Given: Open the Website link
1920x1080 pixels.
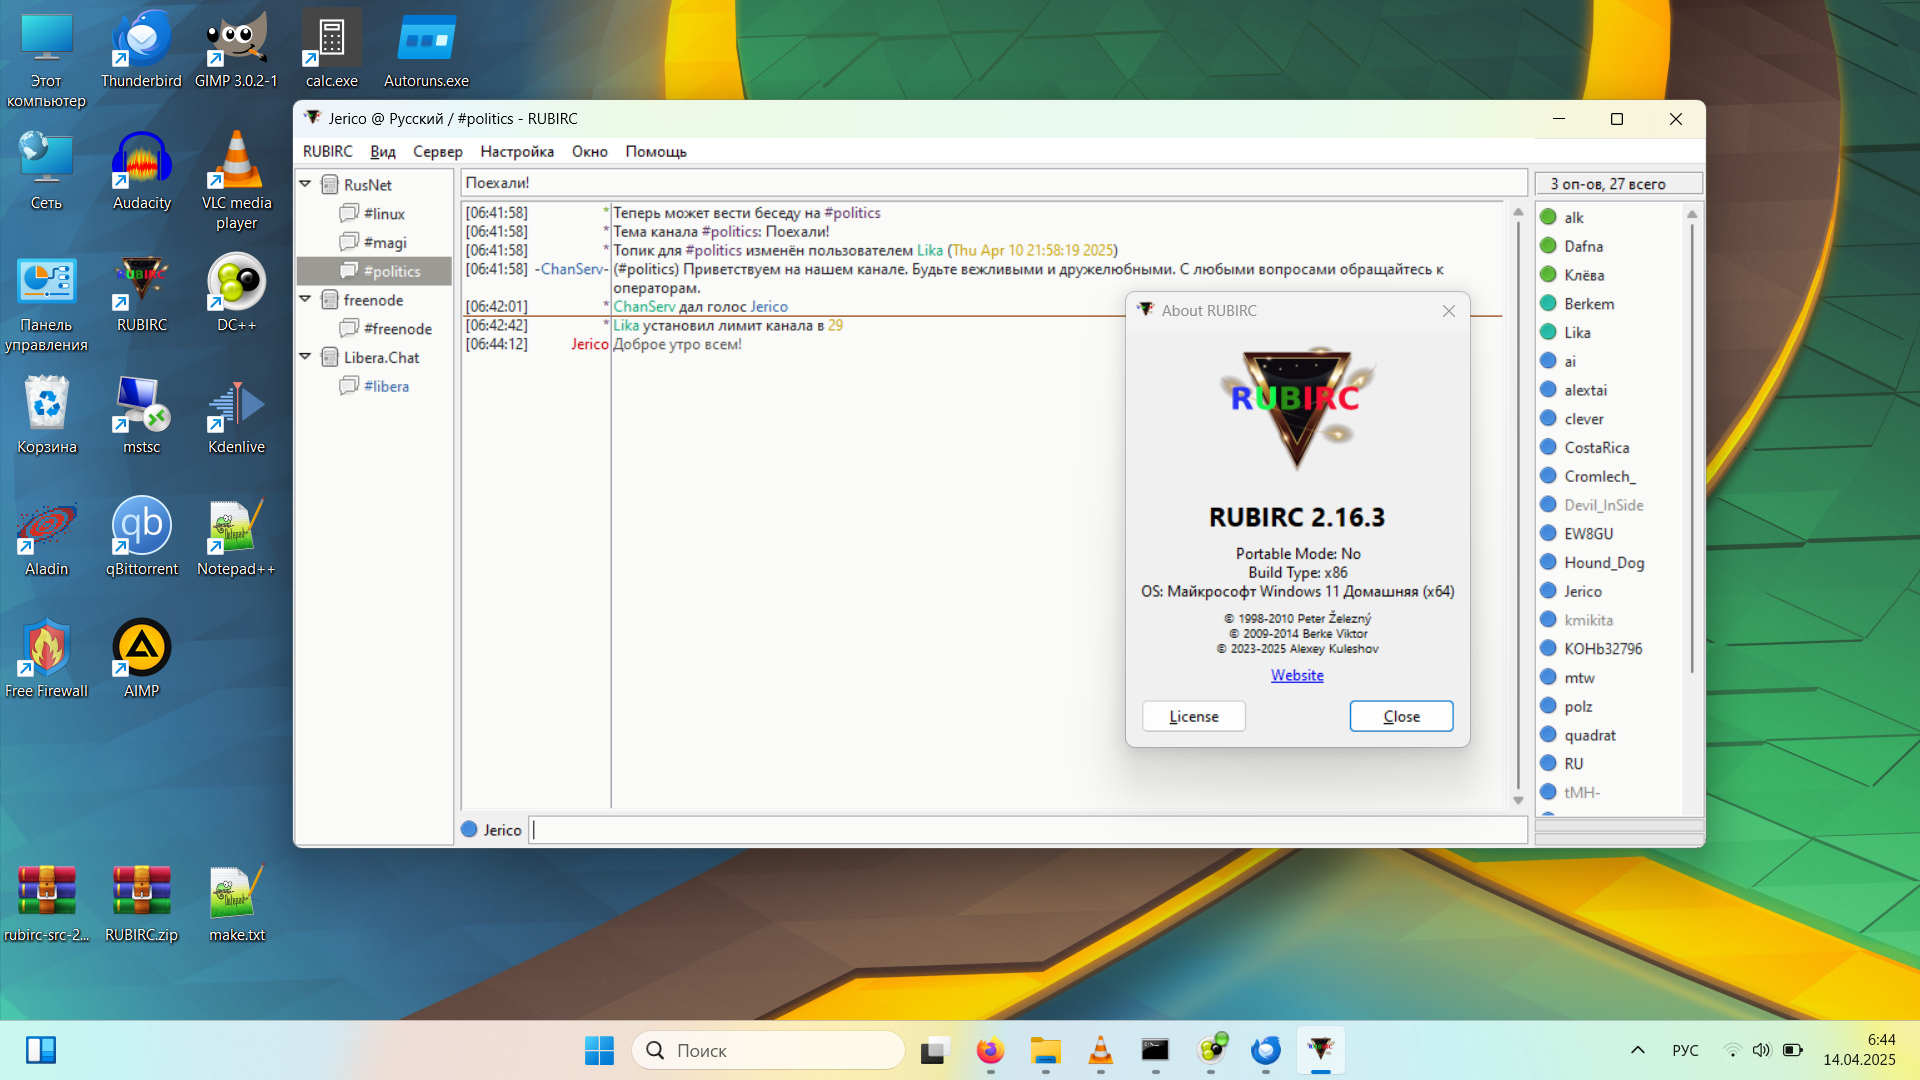Looking at the screenshot, I should pyautogui.click(x=1297, y=675).
